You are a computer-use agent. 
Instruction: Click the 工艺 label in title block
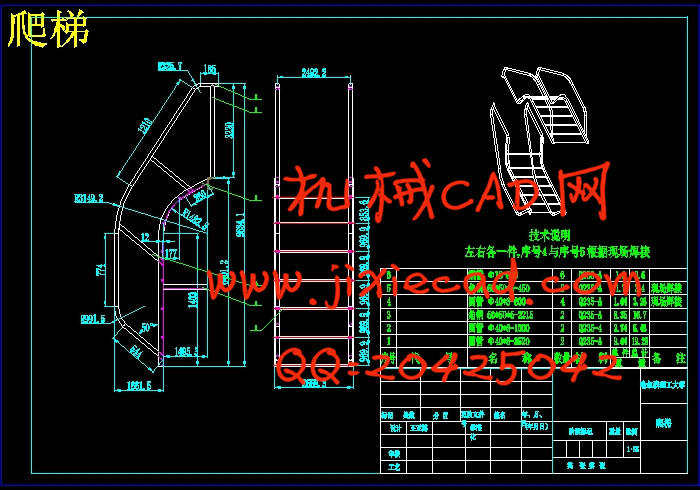click(394, 466)
